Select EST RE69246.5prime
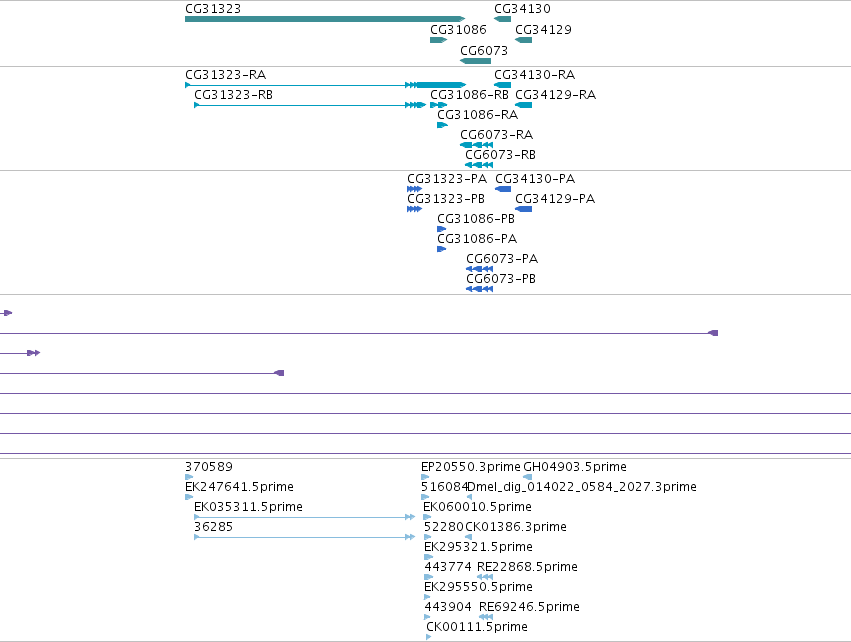The height and width of the screenshot is (642, 851). pyautogui.click(x=529, y=607)
